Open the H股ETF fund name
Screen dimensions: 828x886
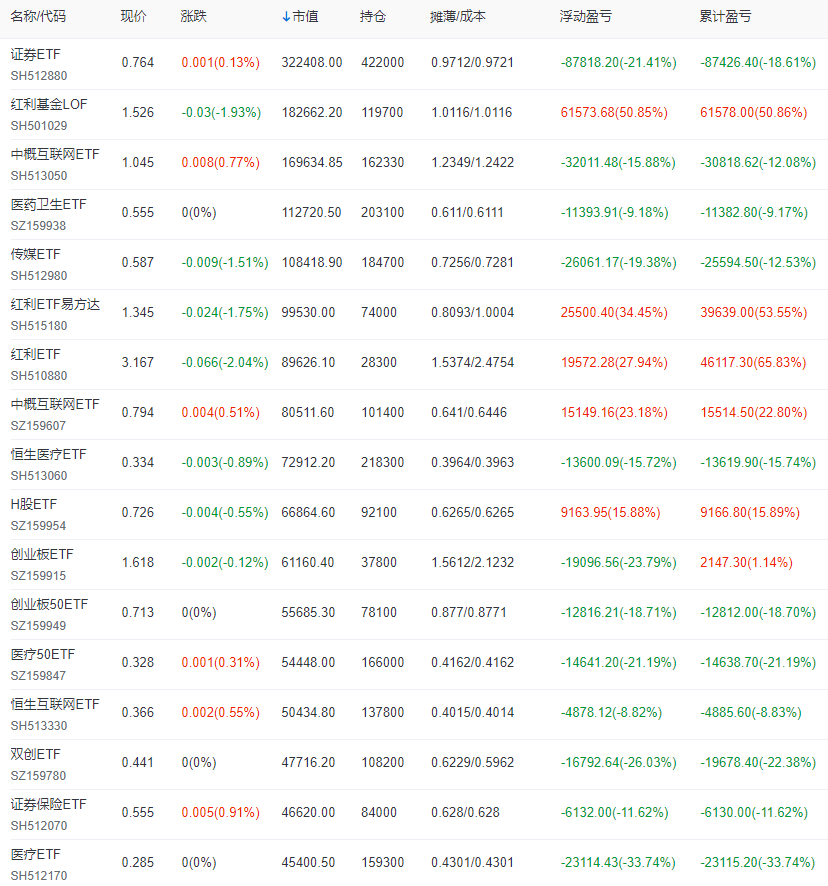33,504
